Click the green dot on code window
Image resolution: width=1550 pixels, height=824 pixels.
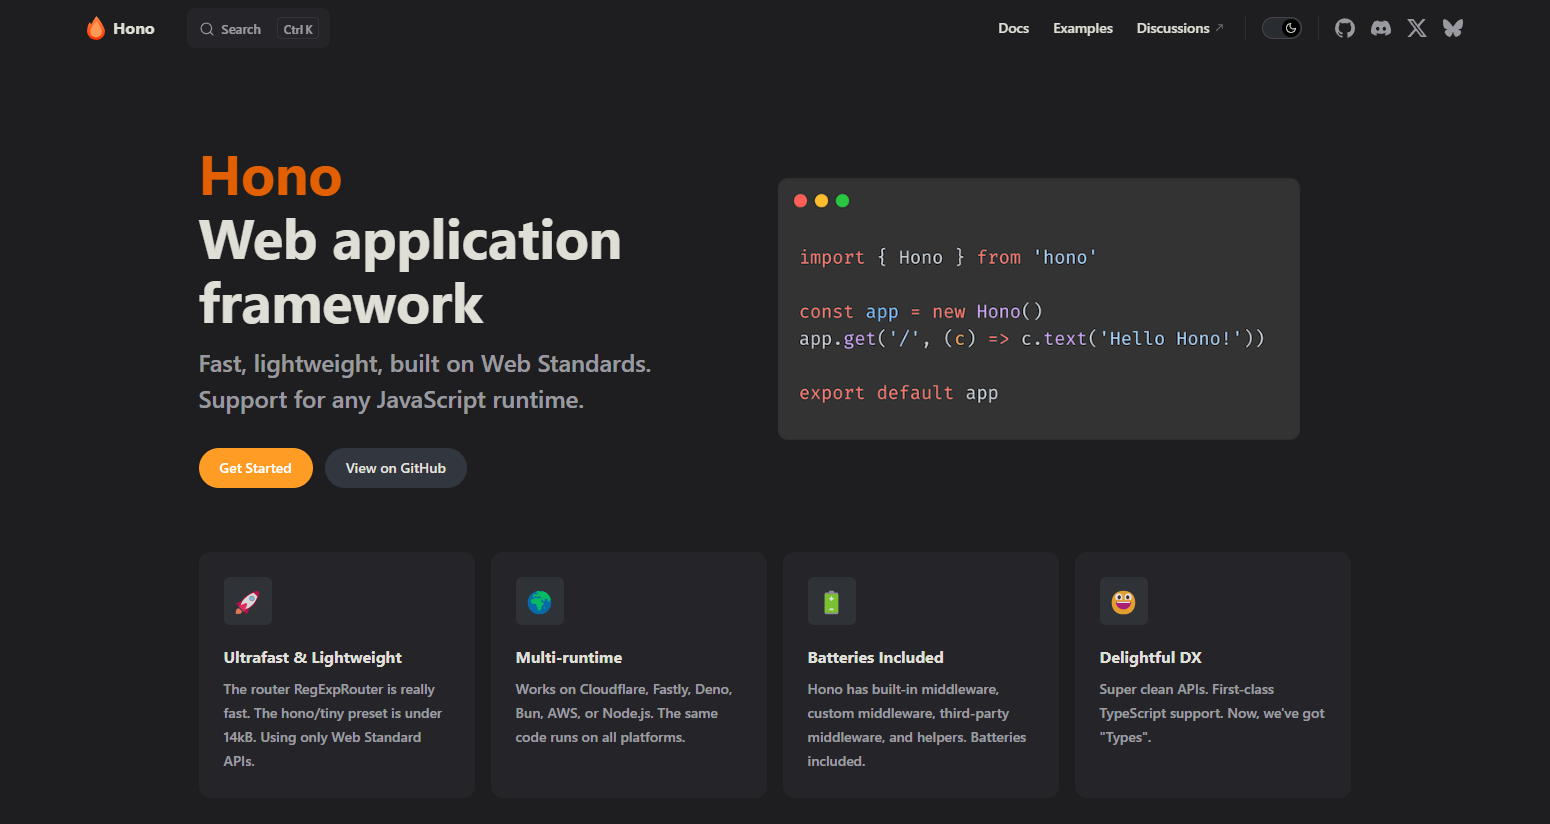pos(842,200)
